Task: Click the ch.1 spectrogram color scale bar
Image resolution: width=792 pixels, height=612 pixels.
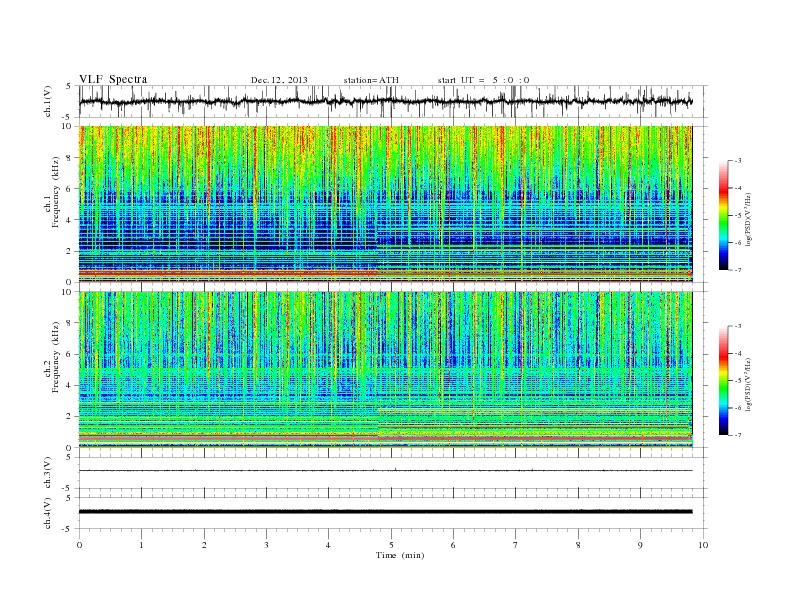Action: tap(723, 215)
